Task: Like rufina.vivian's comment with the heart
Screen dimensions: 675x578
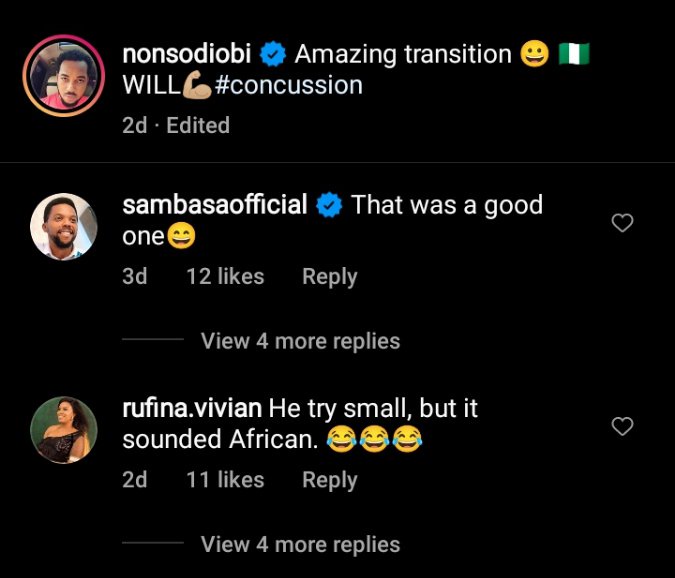Action: [x=622, y=427]
